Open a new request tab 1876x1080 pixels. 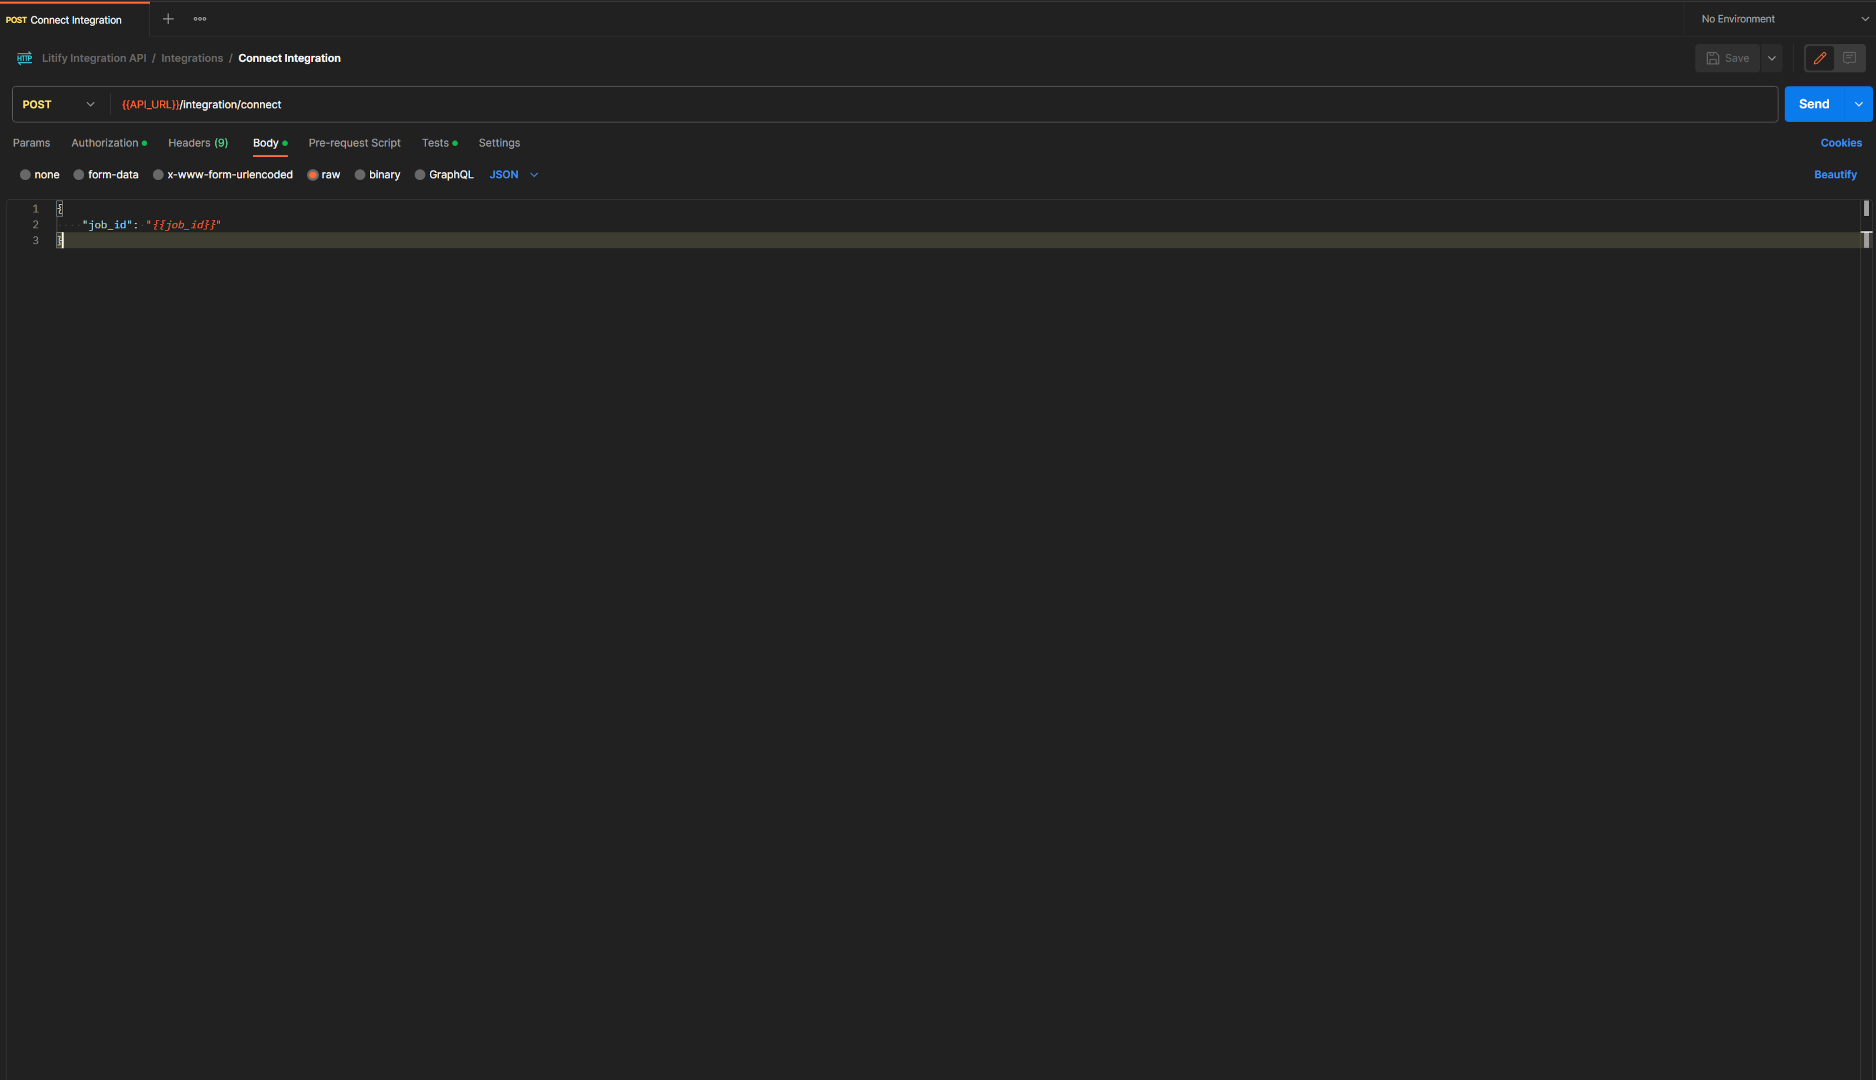[167, 18]
